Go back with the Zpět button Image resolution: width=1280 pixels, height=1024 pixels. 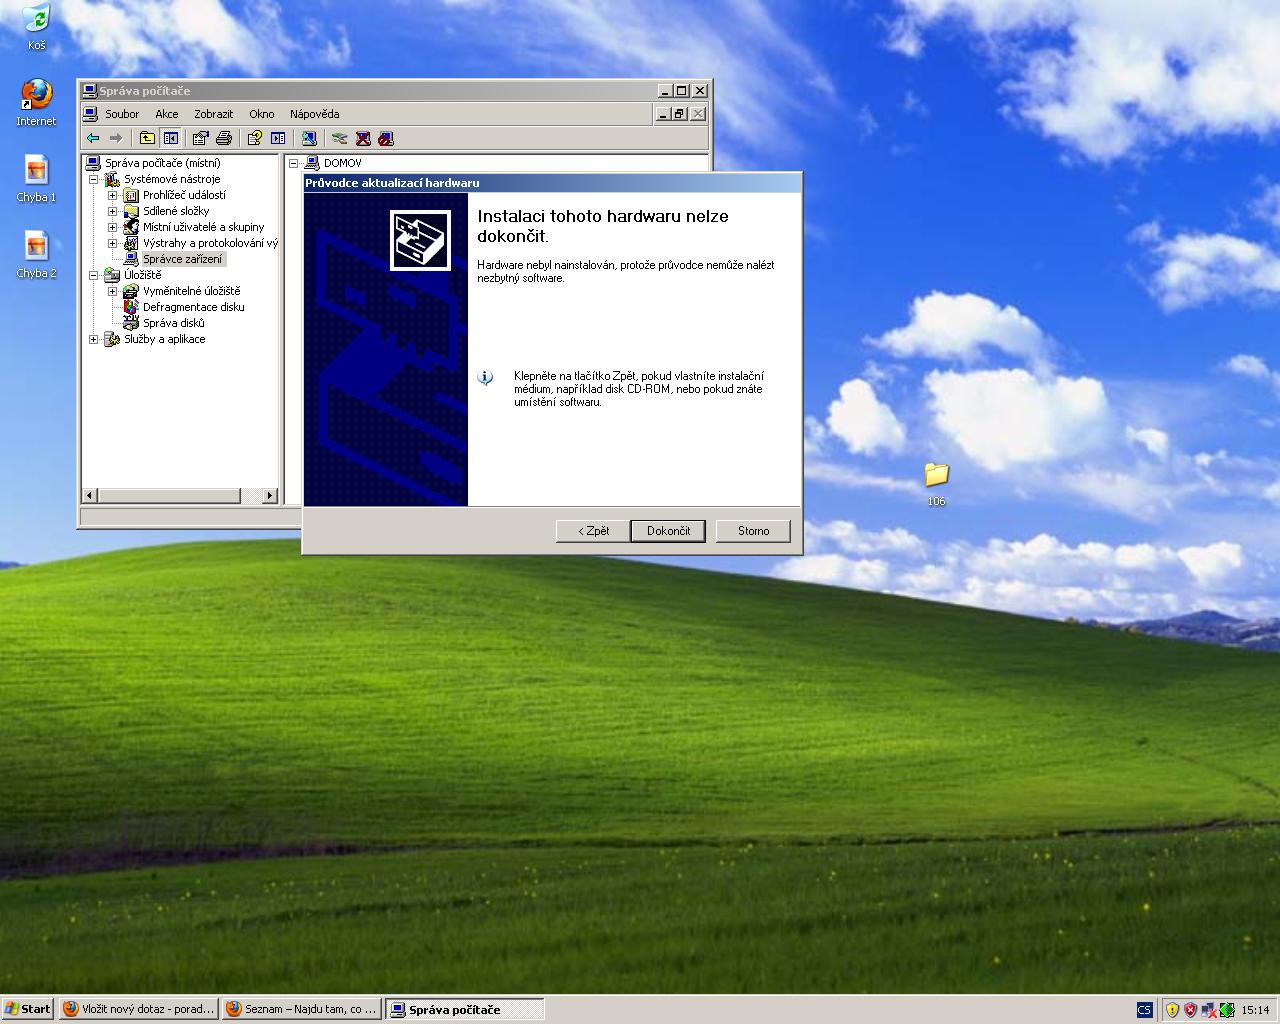click(x=593, y=531)
